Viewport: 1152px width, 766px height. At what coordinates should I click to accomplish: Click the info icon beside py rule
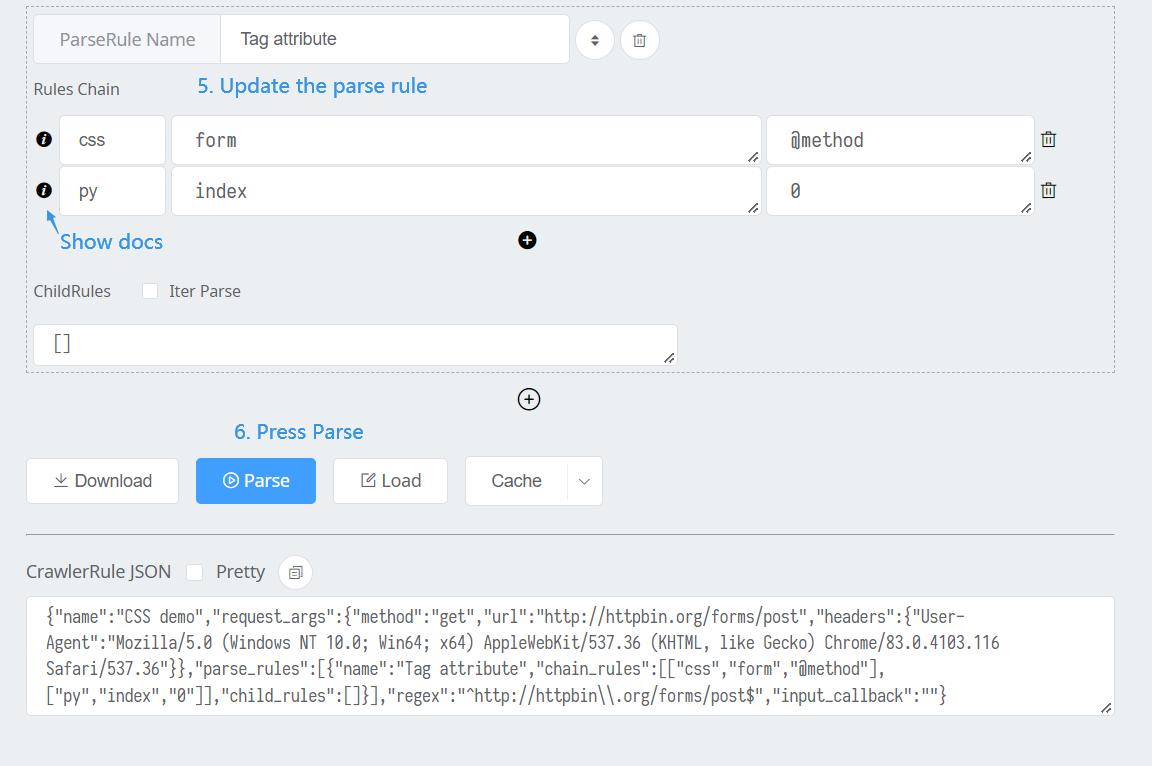tap(43, 190)
